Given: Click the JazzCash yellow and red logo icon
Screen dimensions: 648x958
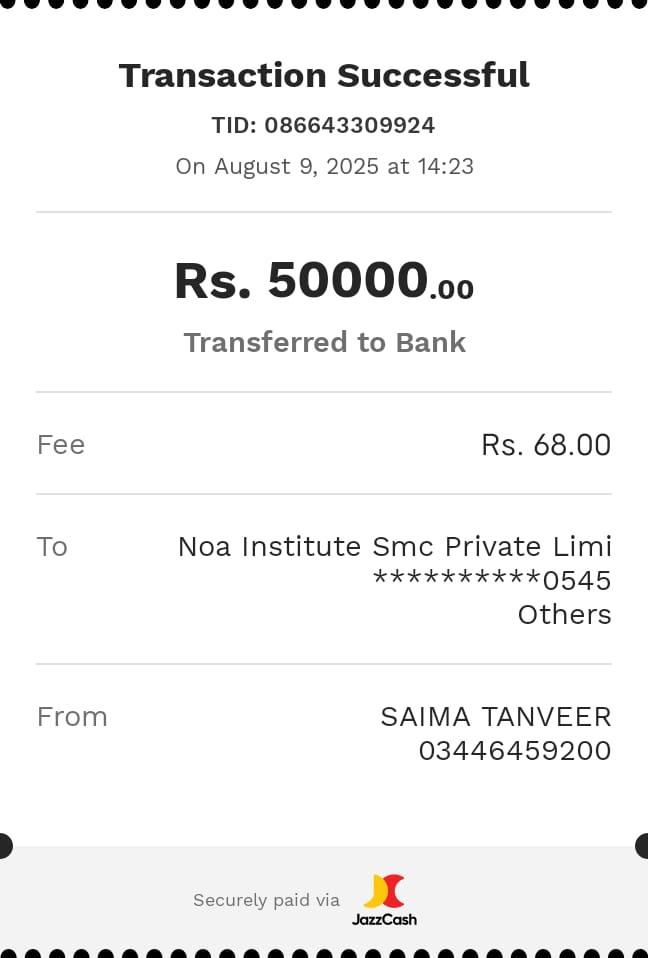Looking at the screenshot, I should (384, 891).
